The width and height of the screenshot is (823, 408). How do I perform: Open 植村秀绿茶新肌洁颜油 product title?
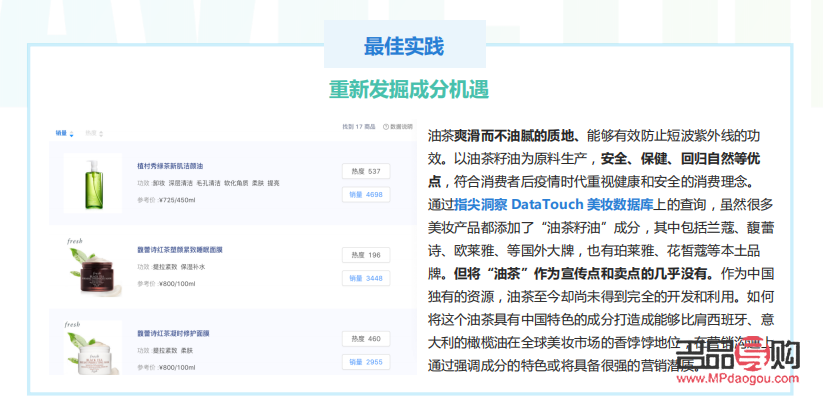click(170, 165)
